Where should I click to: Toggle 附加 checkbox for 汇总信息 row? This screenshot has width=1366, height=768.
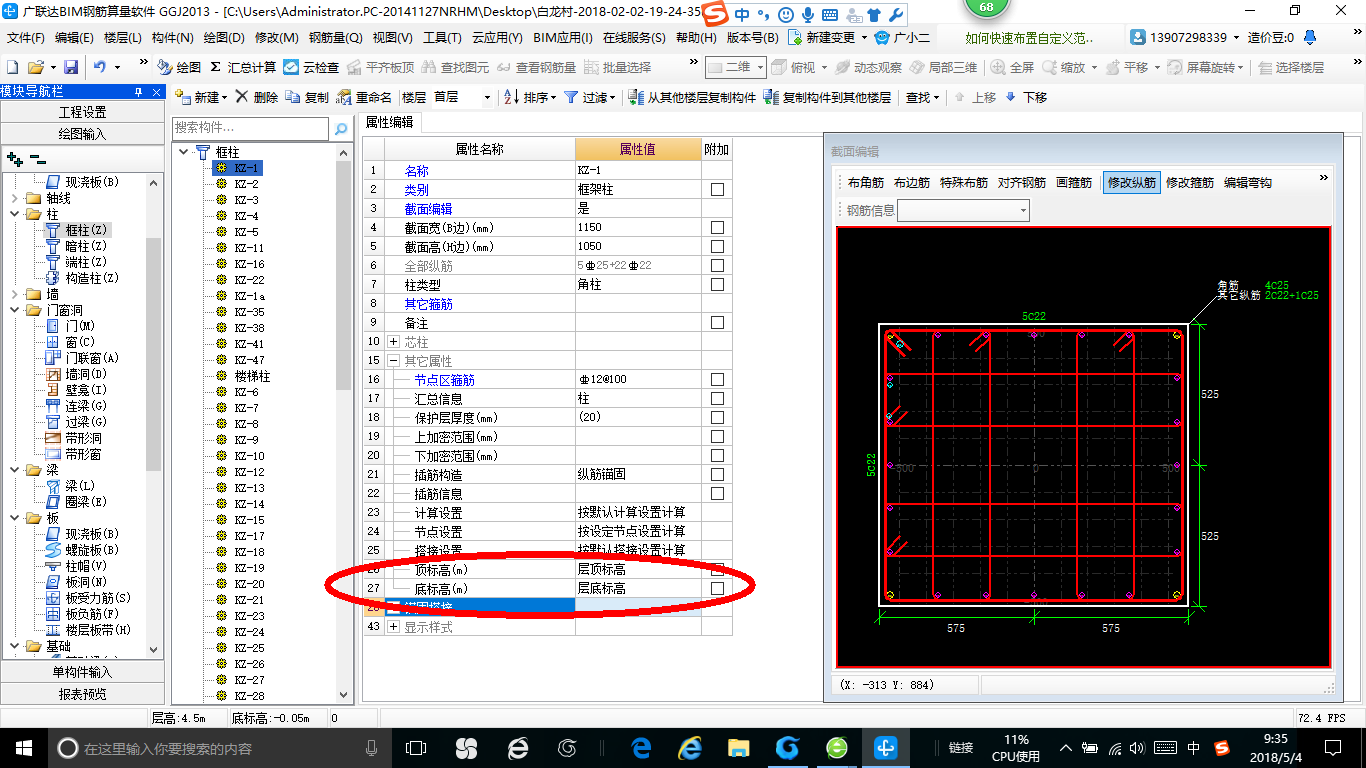pos(717,399)
